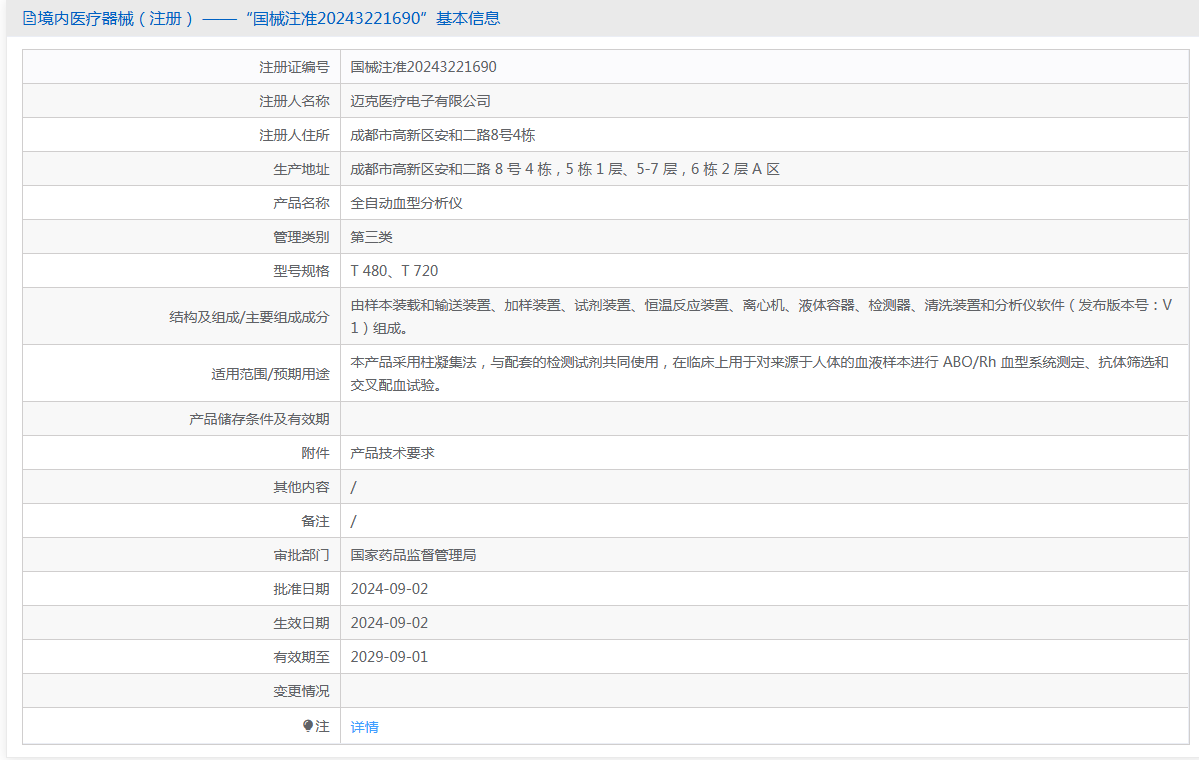Click registrant name 迈克医疗电子有限公司
Screen dimensions: 1199x760
[420, 101]
